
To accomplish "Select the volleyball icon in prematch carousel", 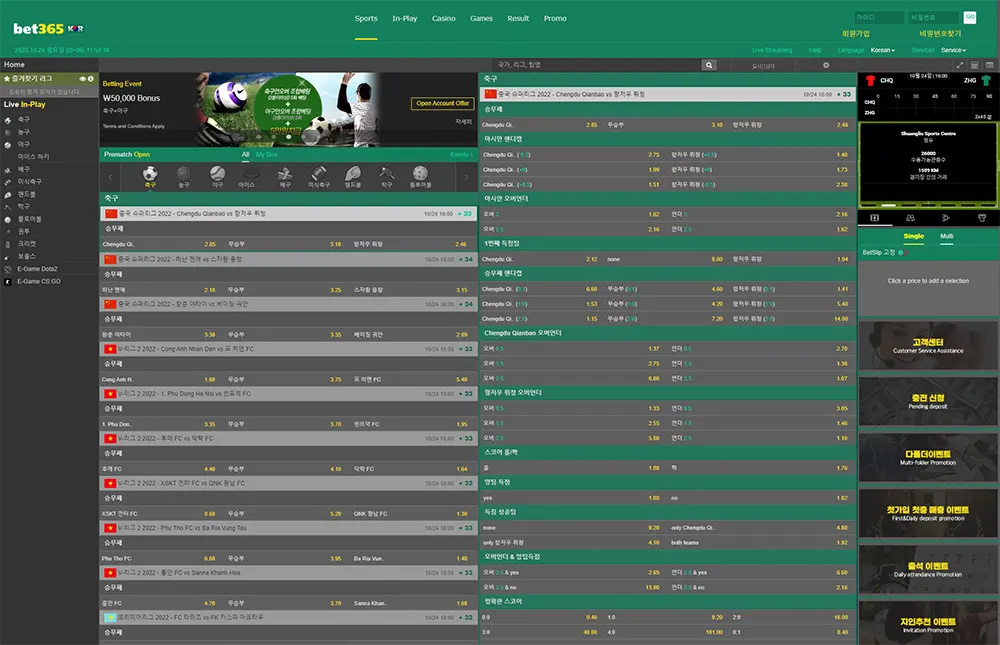I will pyautogui.click(x=285, y=175).
